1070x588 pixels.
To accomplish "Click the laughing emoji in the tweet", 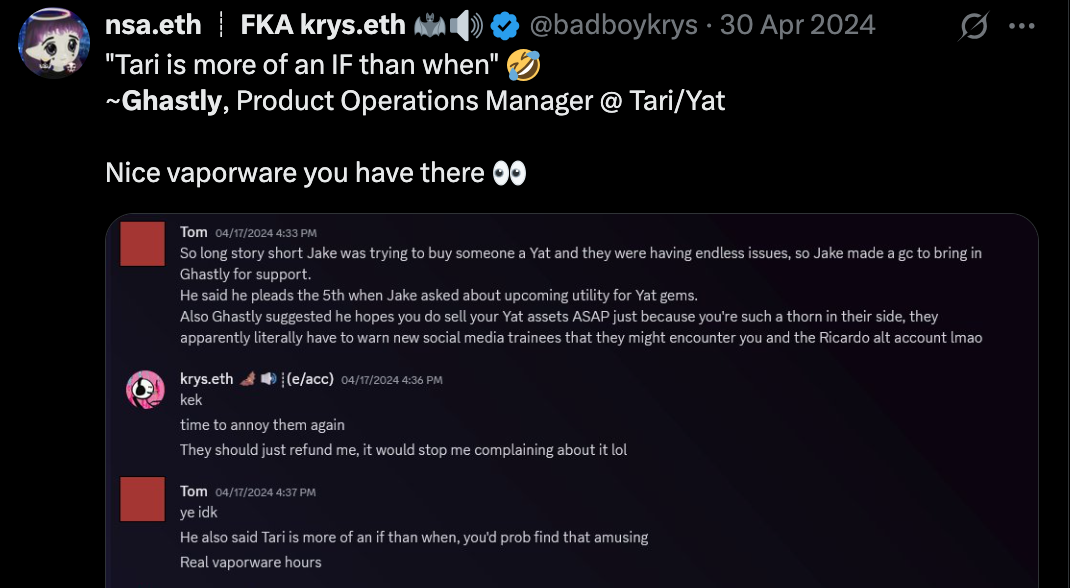I will point(524,65).
